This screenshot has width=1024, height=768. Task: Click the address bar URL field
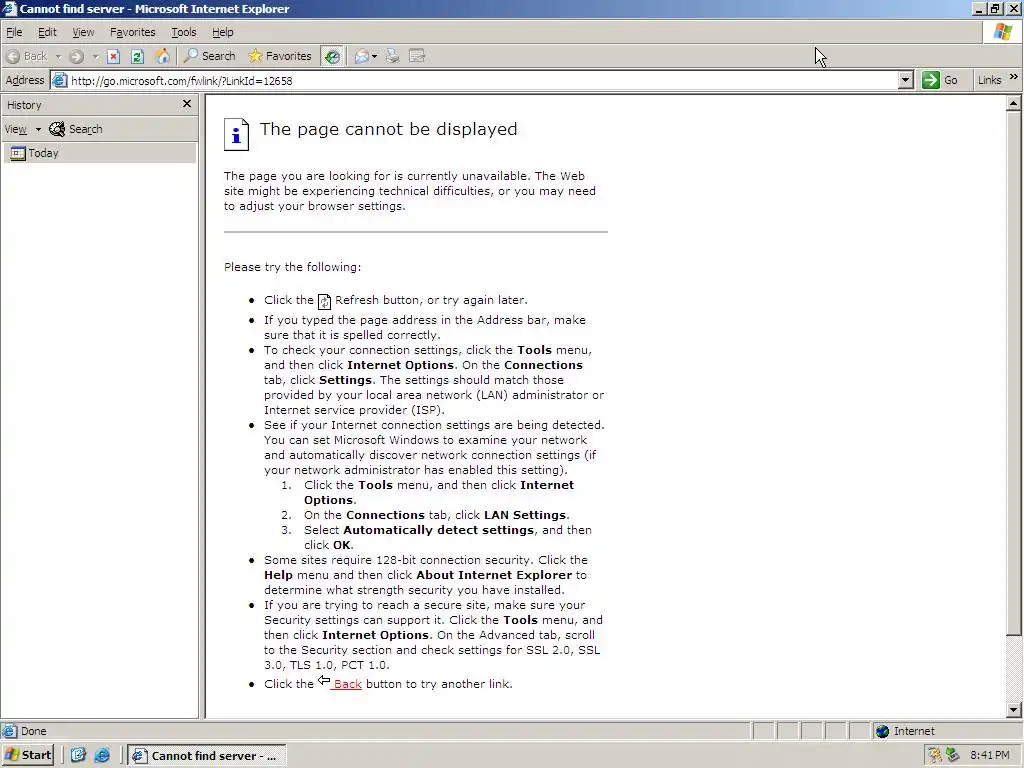(x=483, y=81)
